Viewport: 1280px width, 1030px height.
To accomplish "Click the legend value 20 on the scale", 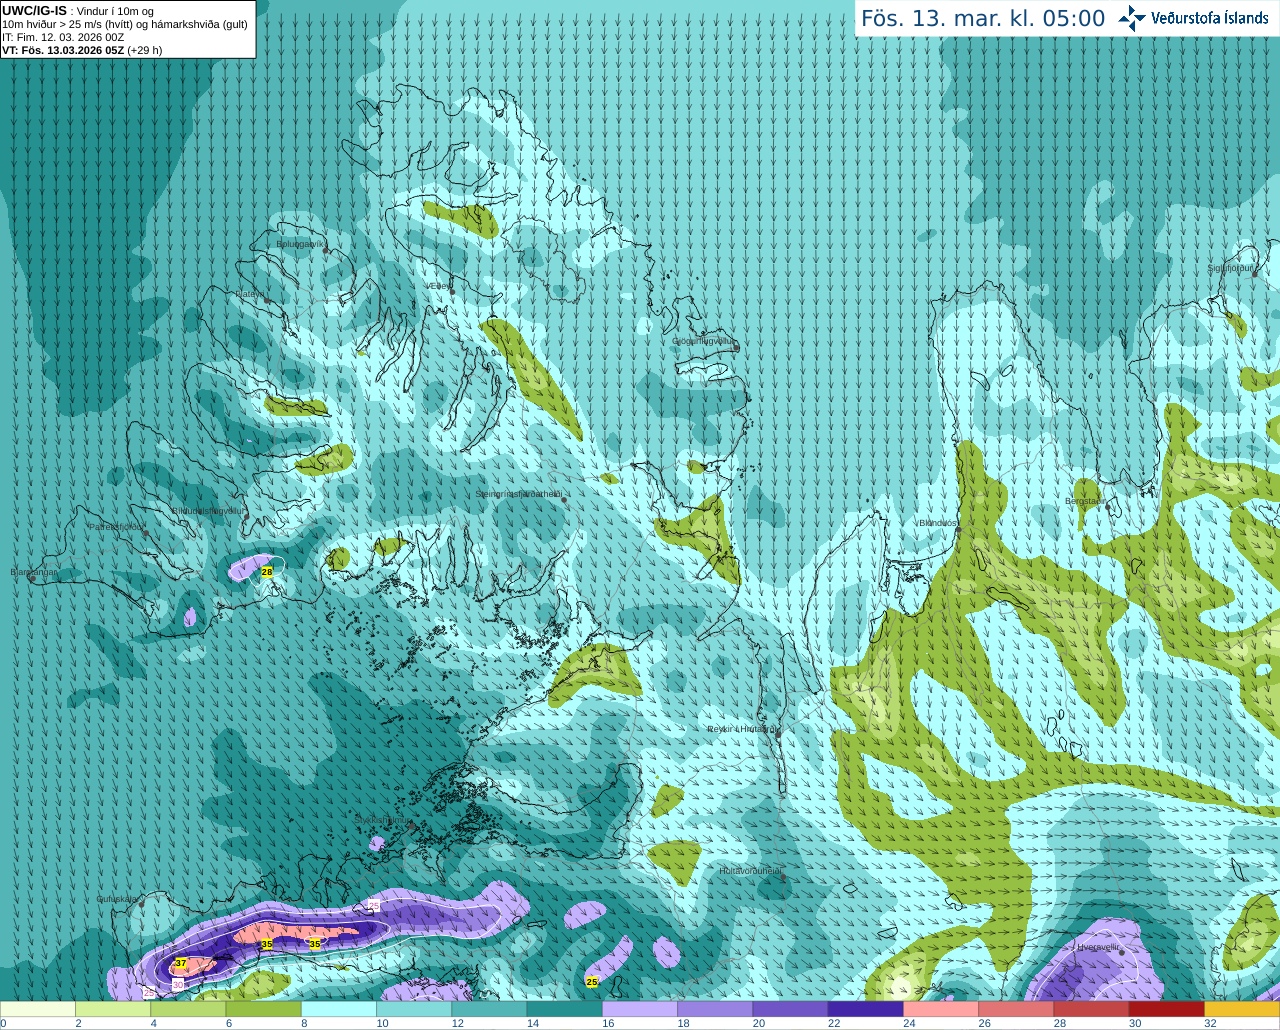I will click(x=759, y=1023).
